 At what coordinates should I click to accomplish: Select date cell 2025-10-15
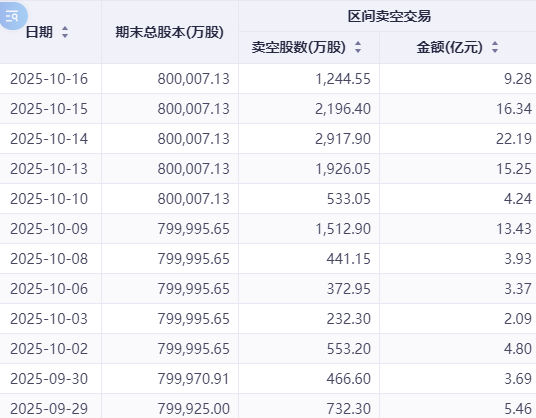coord(49,109)
